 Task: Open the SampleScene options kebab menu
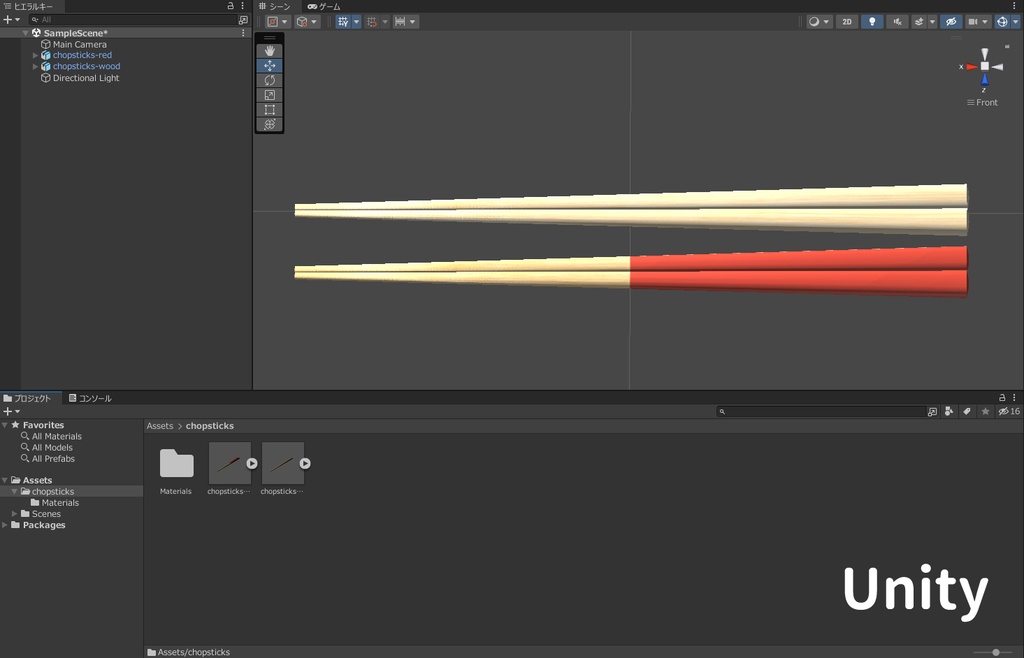tap(244, 33)
